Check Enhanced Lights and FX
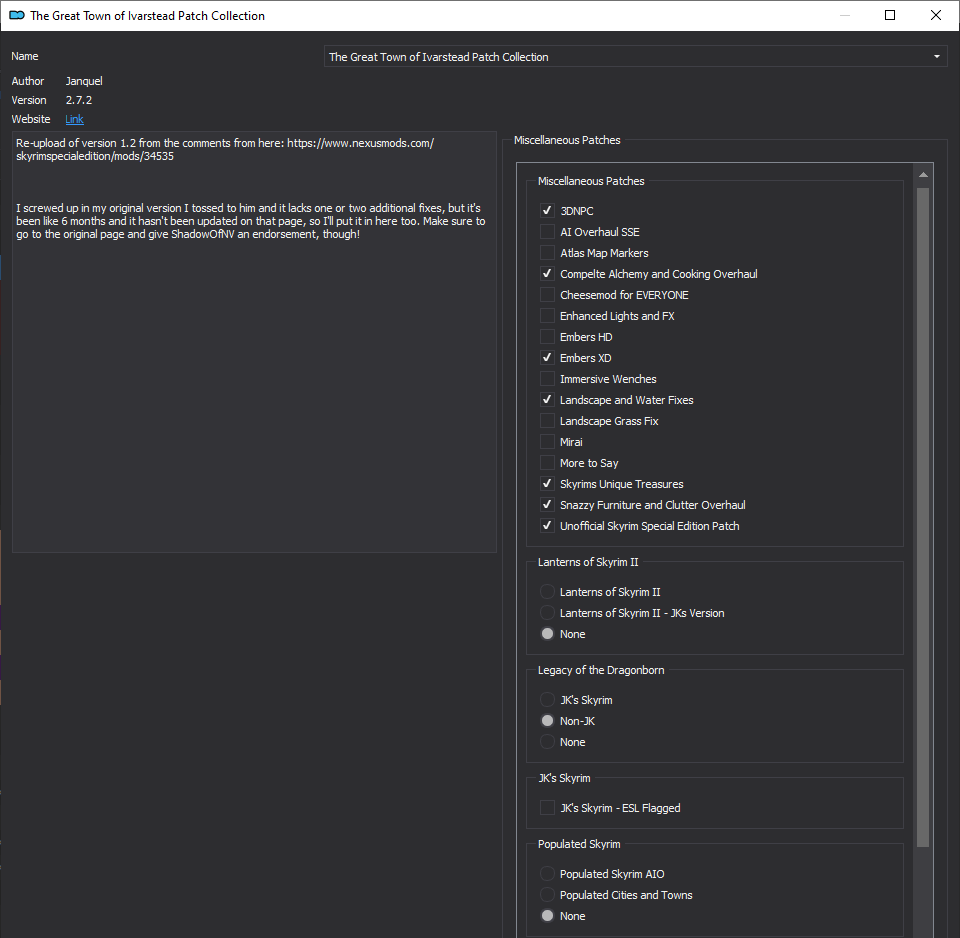The width and height of the screenshot is (960, 938). click(547, 316)
